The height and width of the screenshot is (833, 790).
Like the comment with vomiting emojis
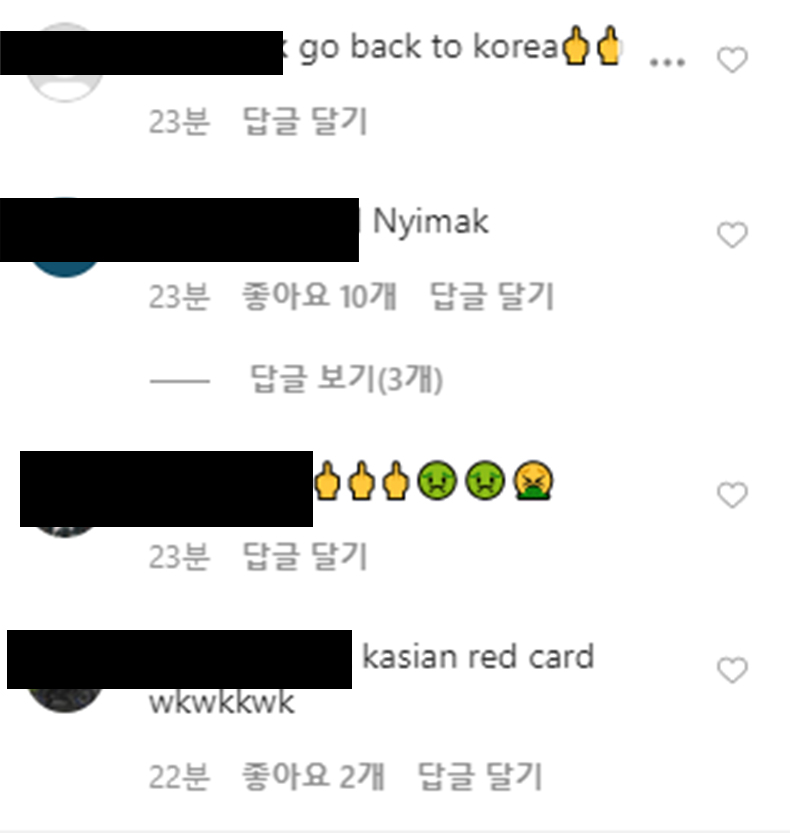point(732,495)
